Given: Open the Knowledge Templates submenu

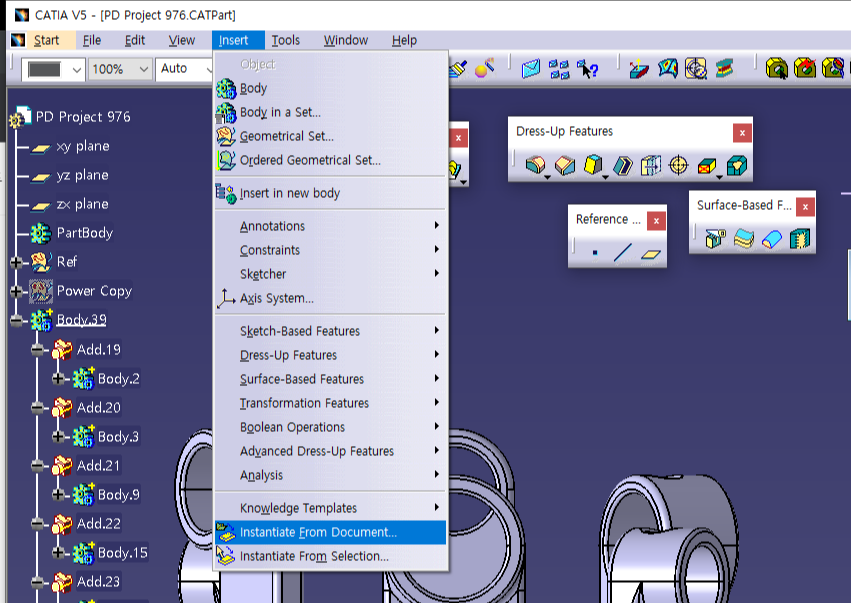Looking at the screenshot, I should [331, 508].
